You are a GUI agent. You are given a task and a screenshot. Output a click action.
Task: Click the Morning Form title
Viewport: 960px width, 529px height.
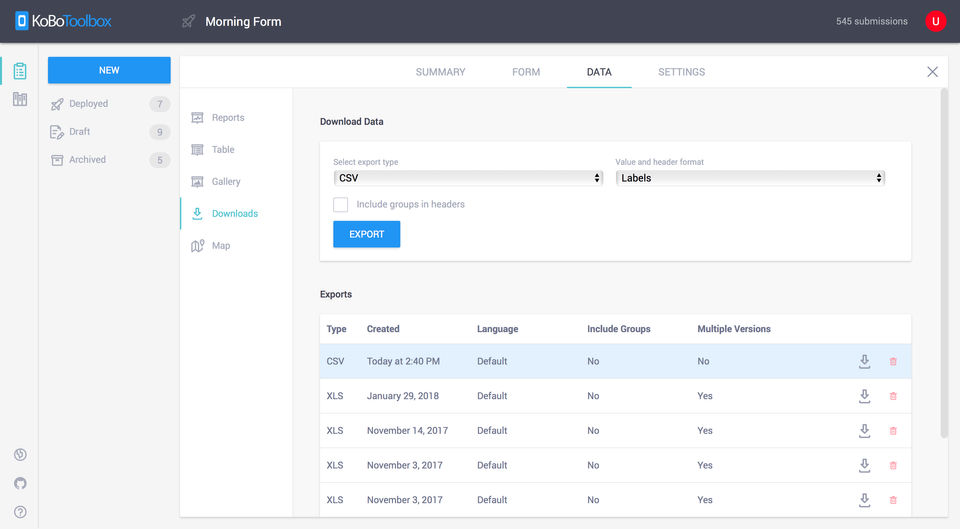point(243,21)
